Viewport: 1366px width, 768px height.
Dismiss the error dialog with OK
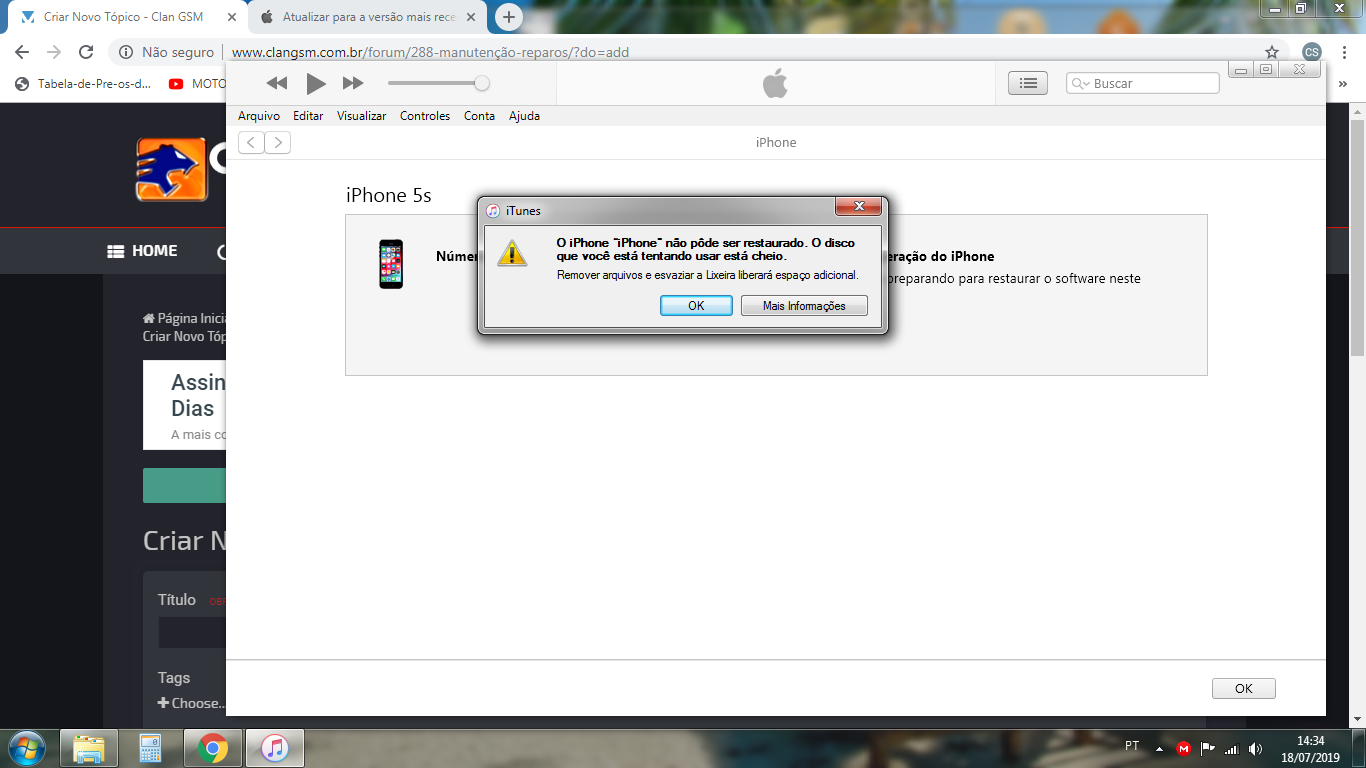(x=696, y=306)
